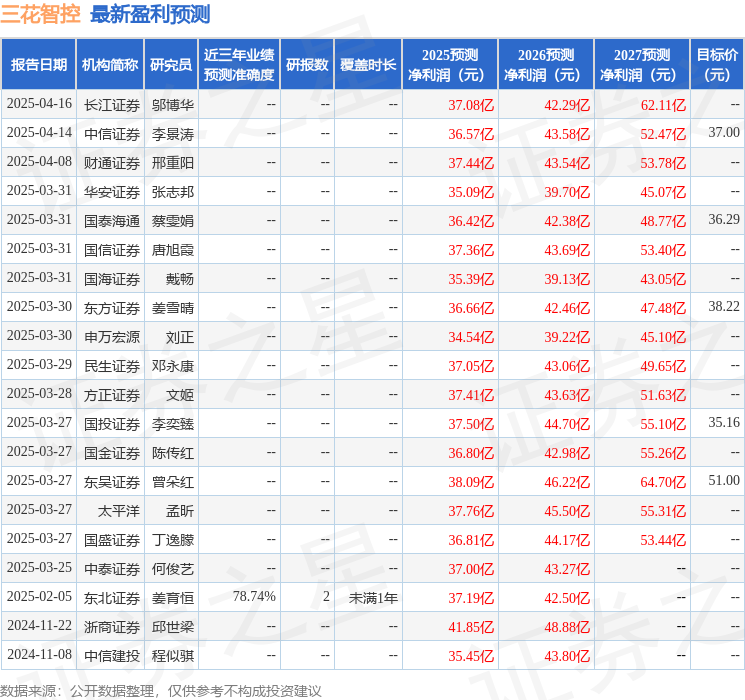The image size is (745, 700).
Task: Click the 最新盈利预测 heading
Action: [150, 14]
